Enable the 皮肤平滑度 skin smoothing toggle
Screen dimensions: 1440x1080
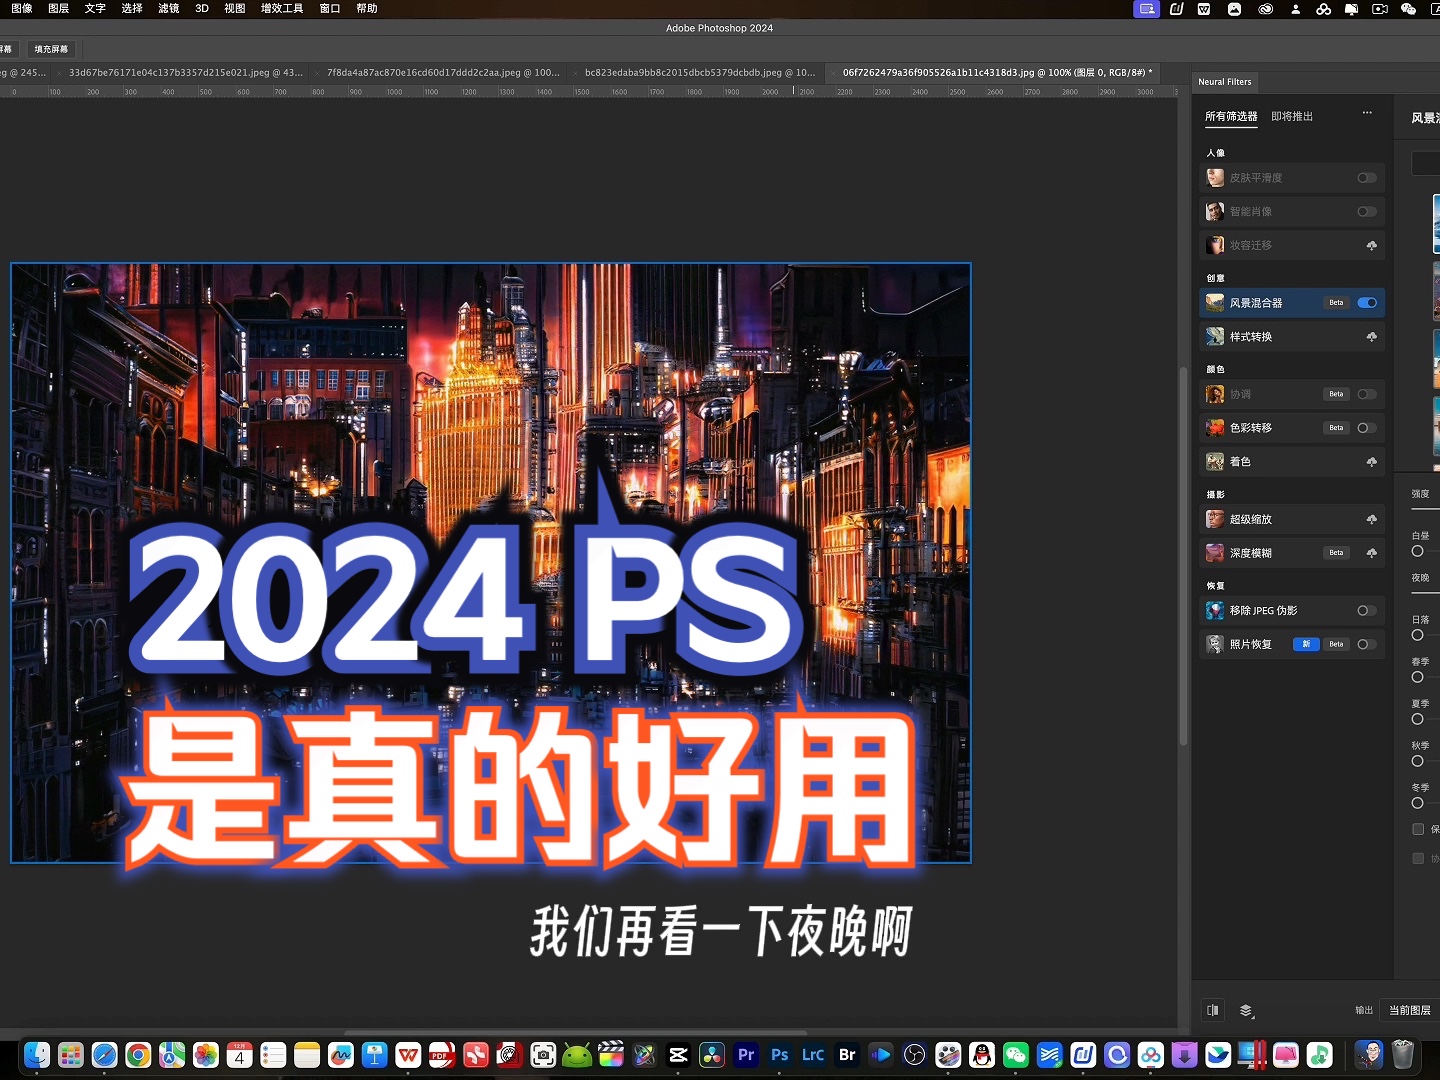(1366, 177)
